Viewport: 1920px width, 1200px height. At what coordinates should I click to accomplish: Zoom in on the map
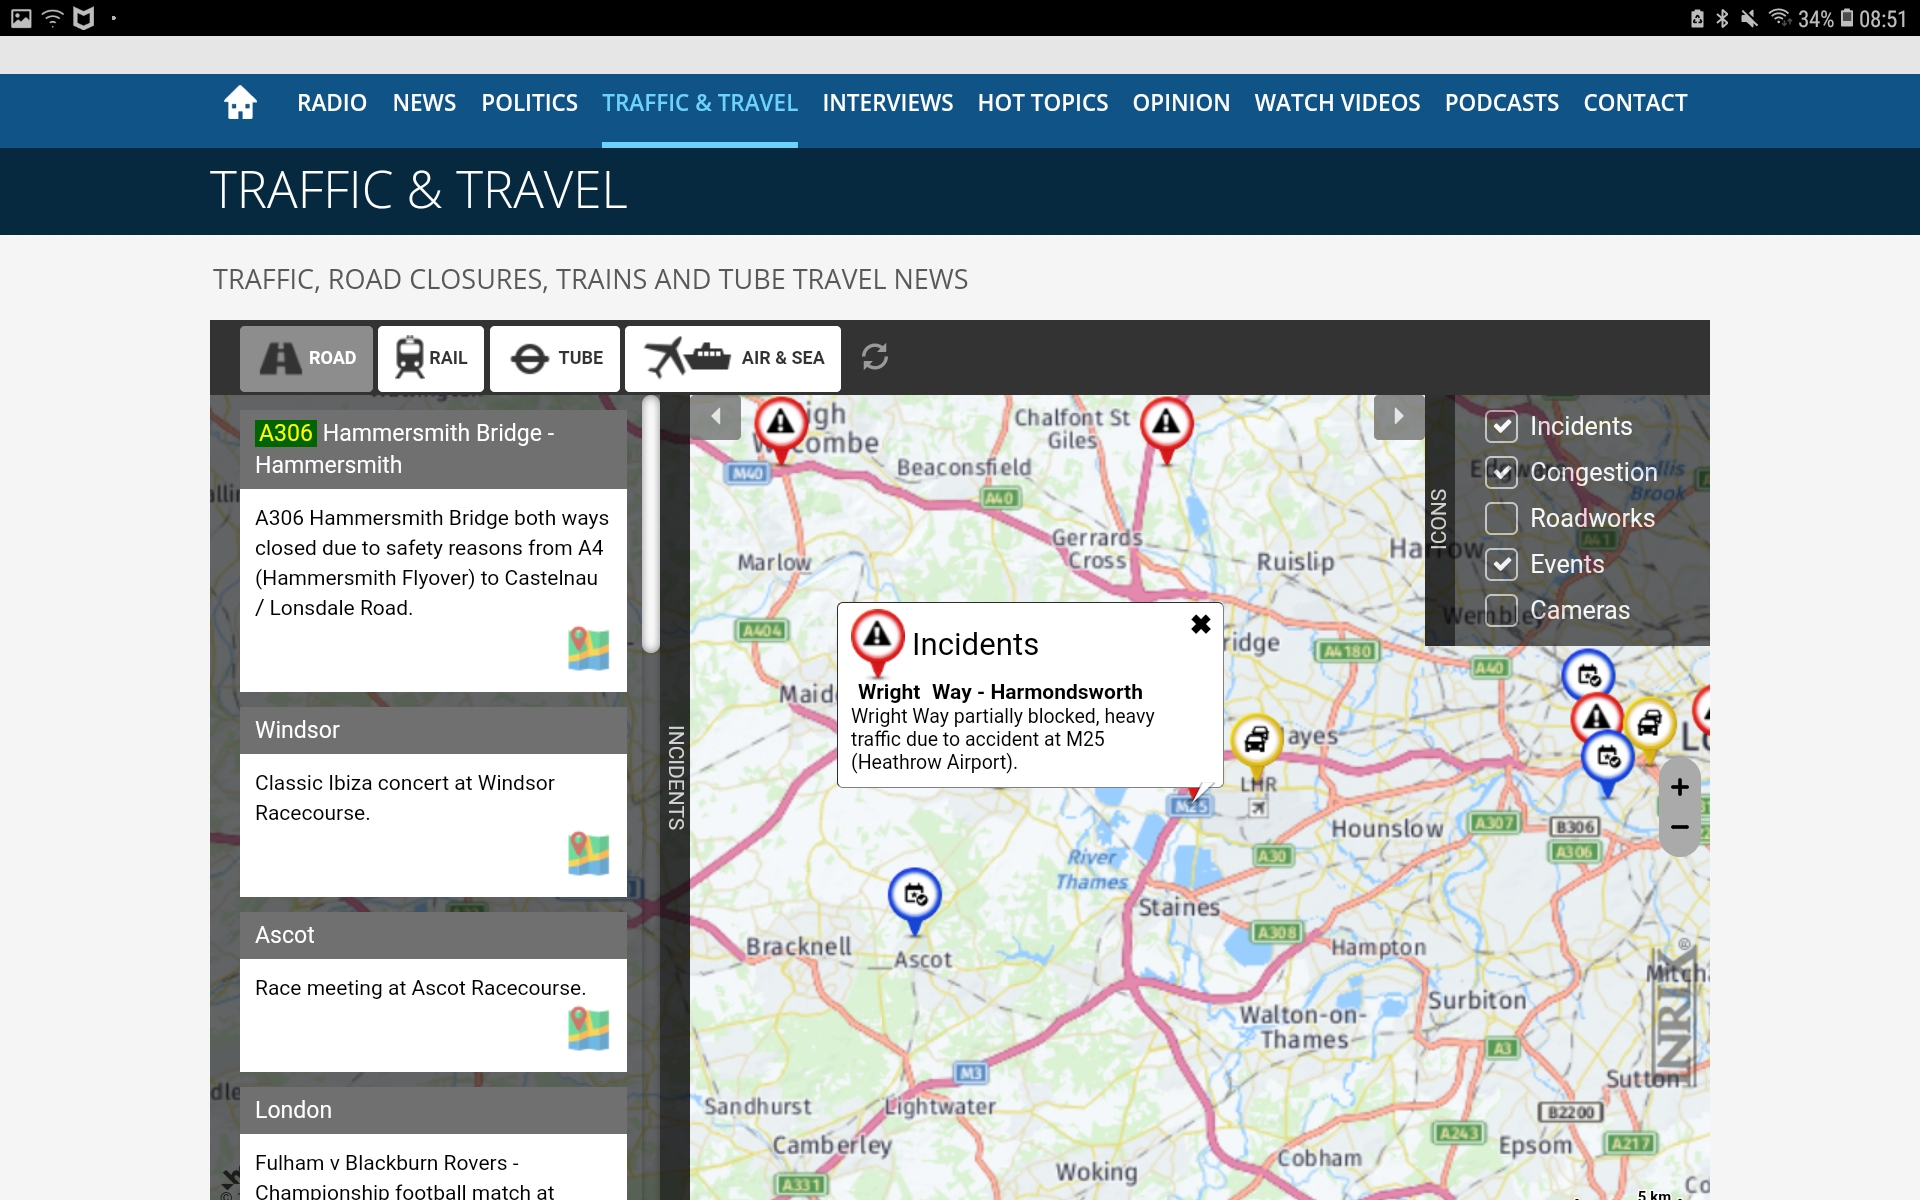click(x=1680, y=787)
